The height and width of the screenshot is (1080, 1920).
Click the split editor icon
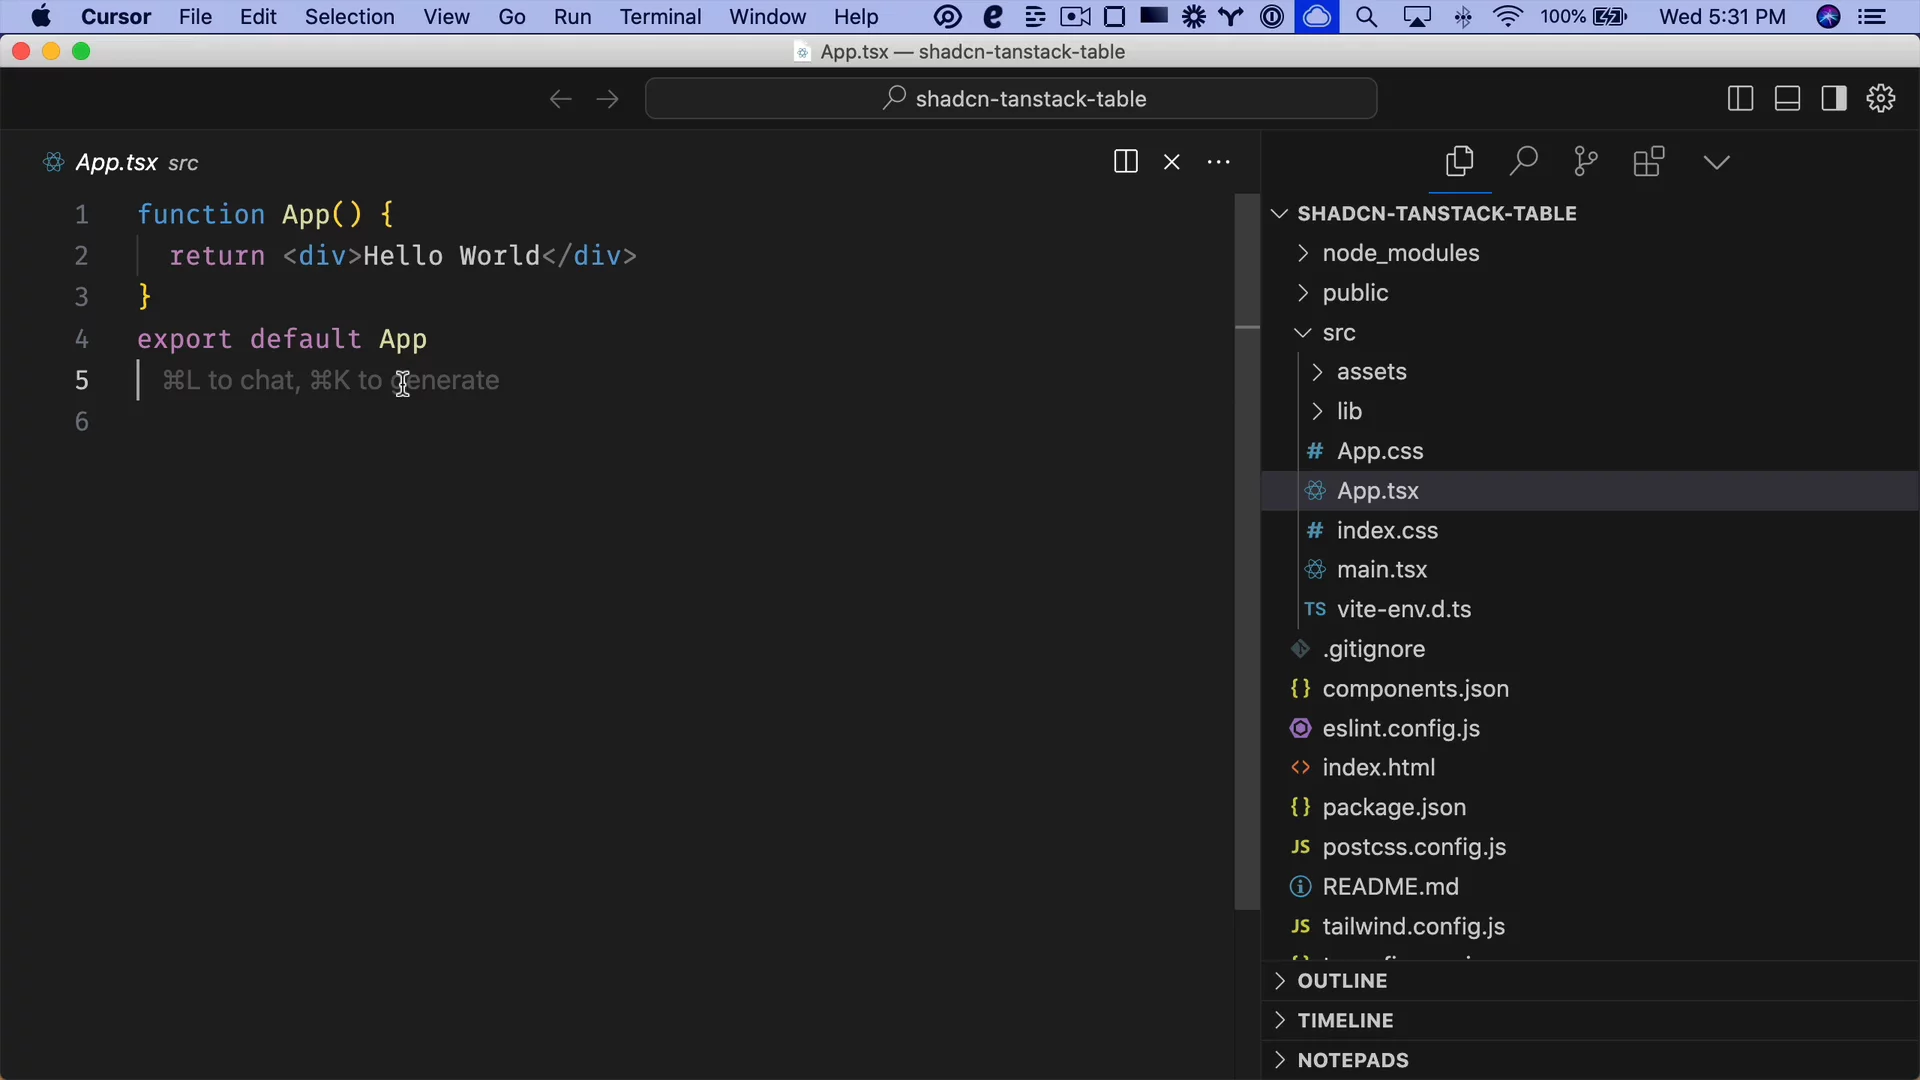1125,162
